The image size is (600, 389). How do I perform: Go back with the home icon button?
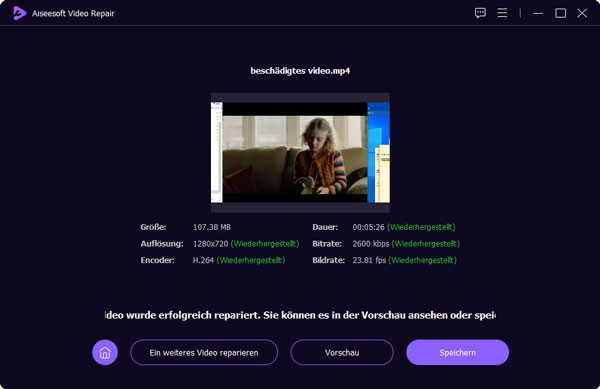point(105,352)
